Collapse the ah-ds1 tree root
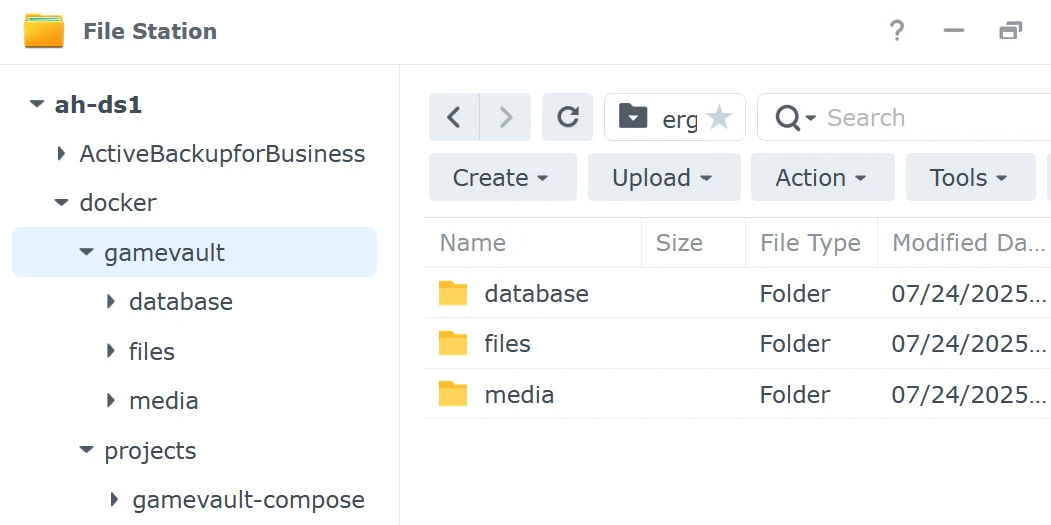This screenshot has width=1051, height=525. 37,105
